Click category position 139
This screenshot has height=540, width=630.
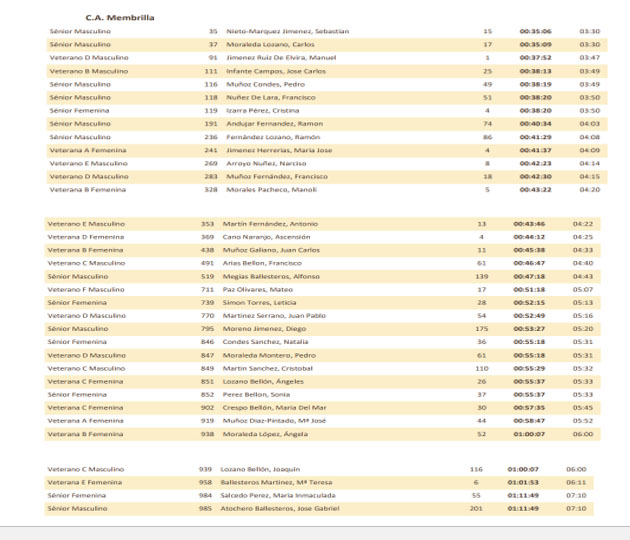coord(481,276)
